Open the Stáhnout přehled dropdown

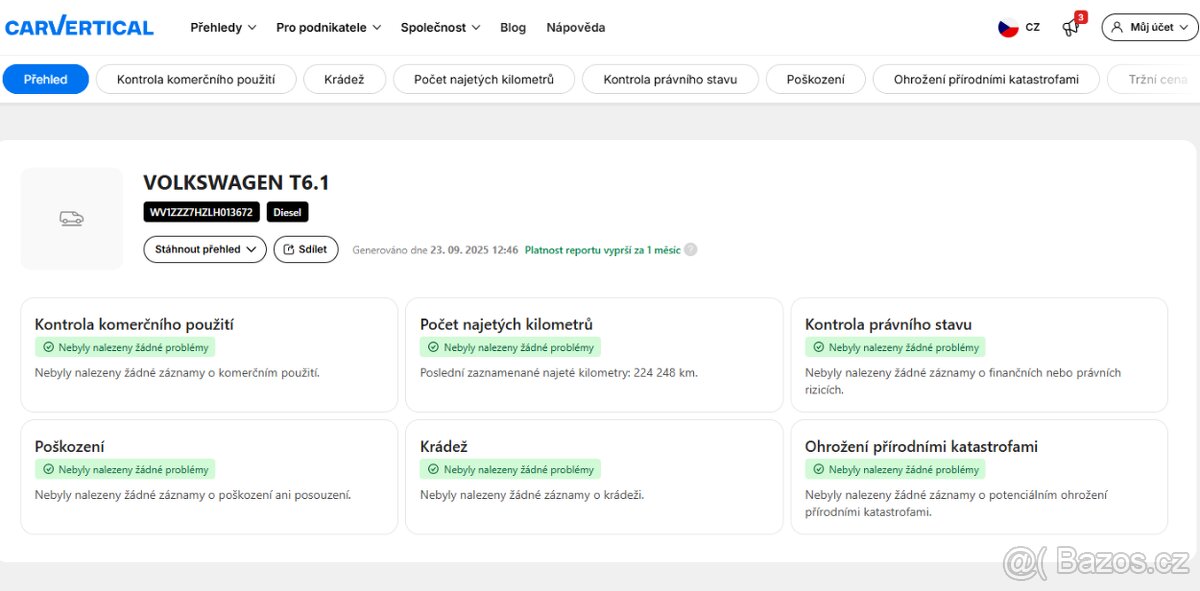coord(205,250)
